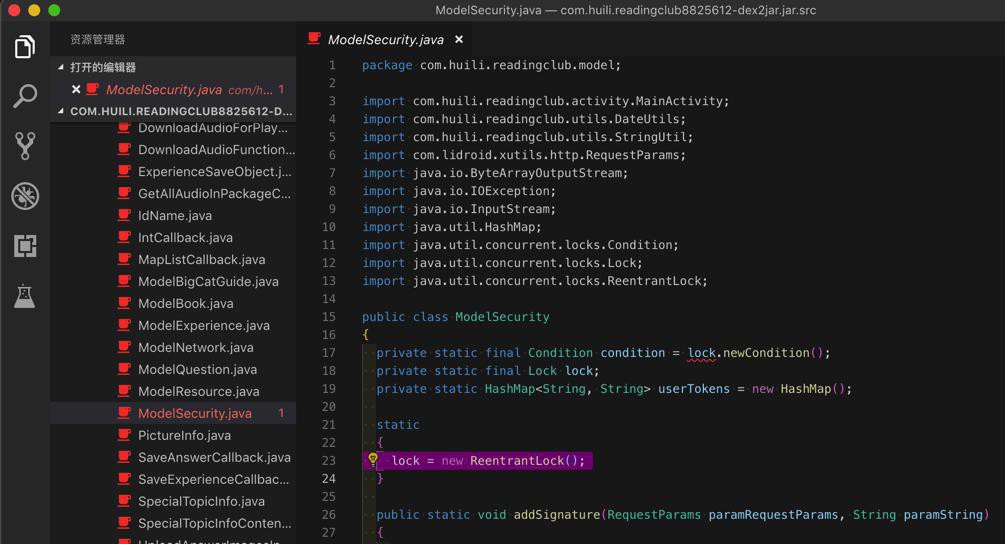Click the explorer panel title 资源管理器

click(97, 39)
